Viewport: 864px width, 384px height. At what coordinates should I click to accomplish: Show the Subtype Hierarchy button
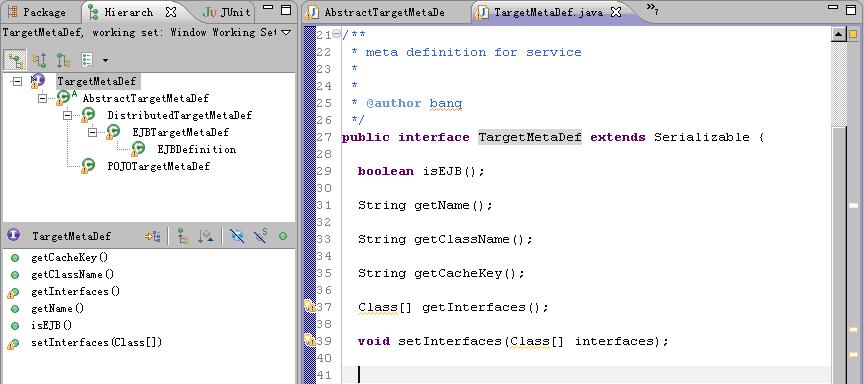[63, 60]
